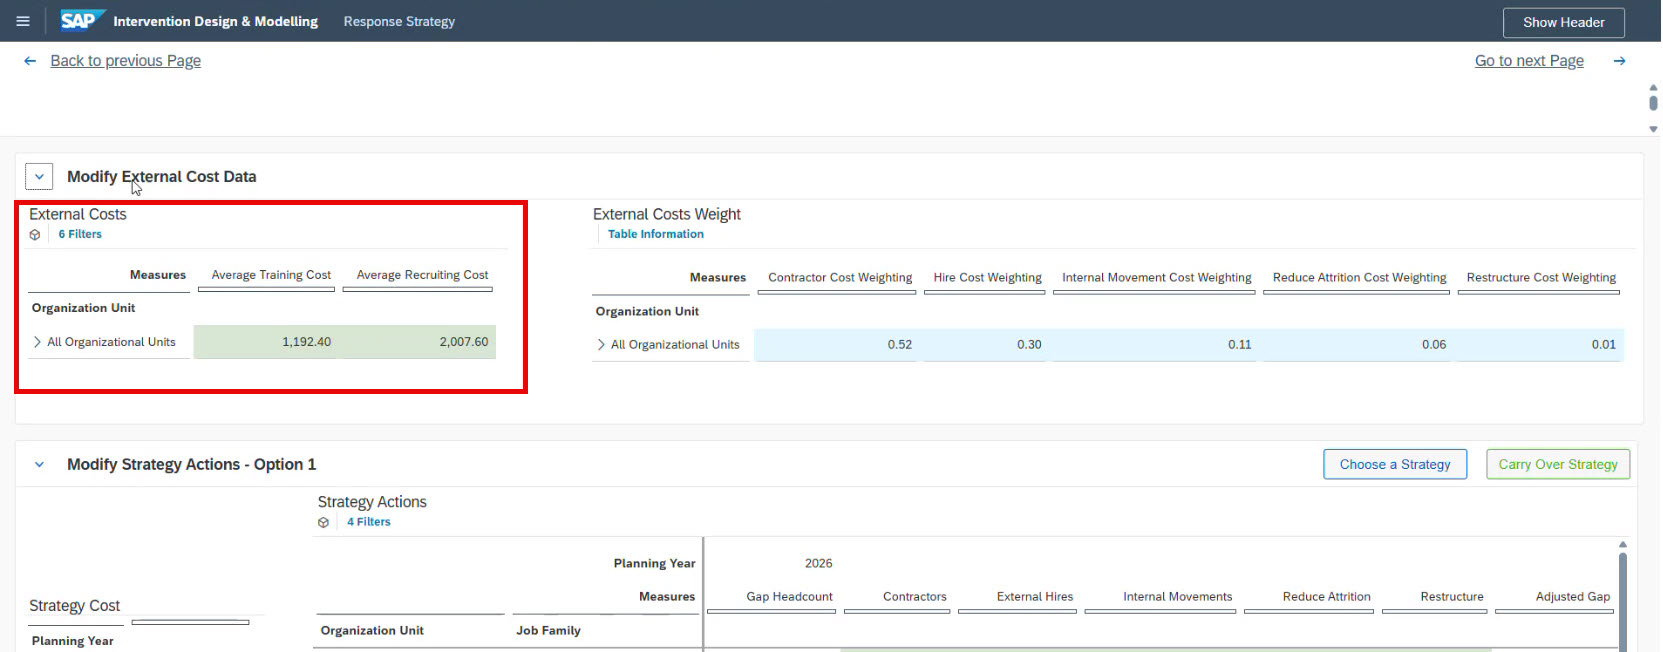Click the Choose a Strategy button
Viewport: 1663px width, 652px height.
(x=1394, y=465)
